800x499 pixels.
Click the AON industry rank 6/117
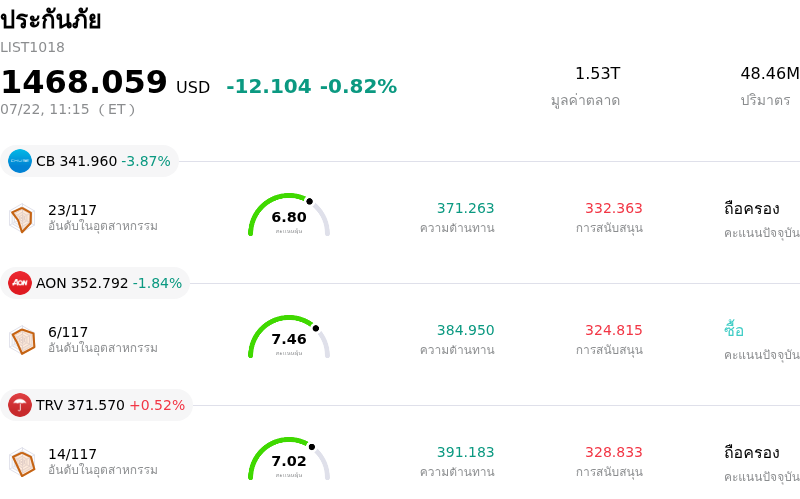pos(68,332)
